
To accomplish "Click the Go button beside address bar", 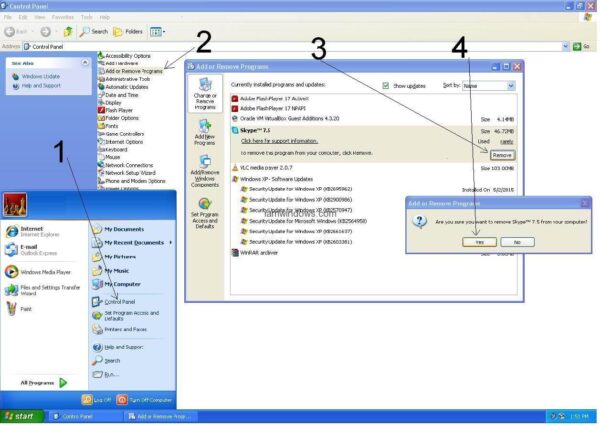I will 581,47.
